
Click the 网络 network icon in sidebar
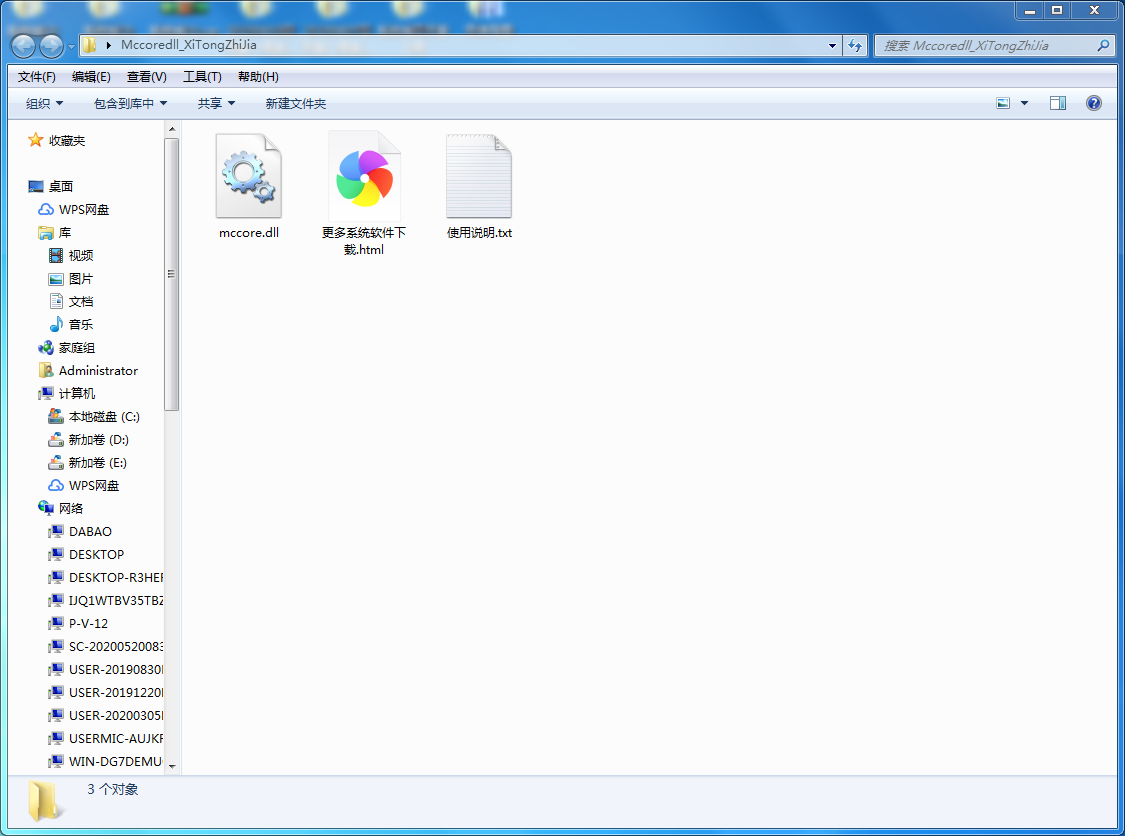point(46,508)
